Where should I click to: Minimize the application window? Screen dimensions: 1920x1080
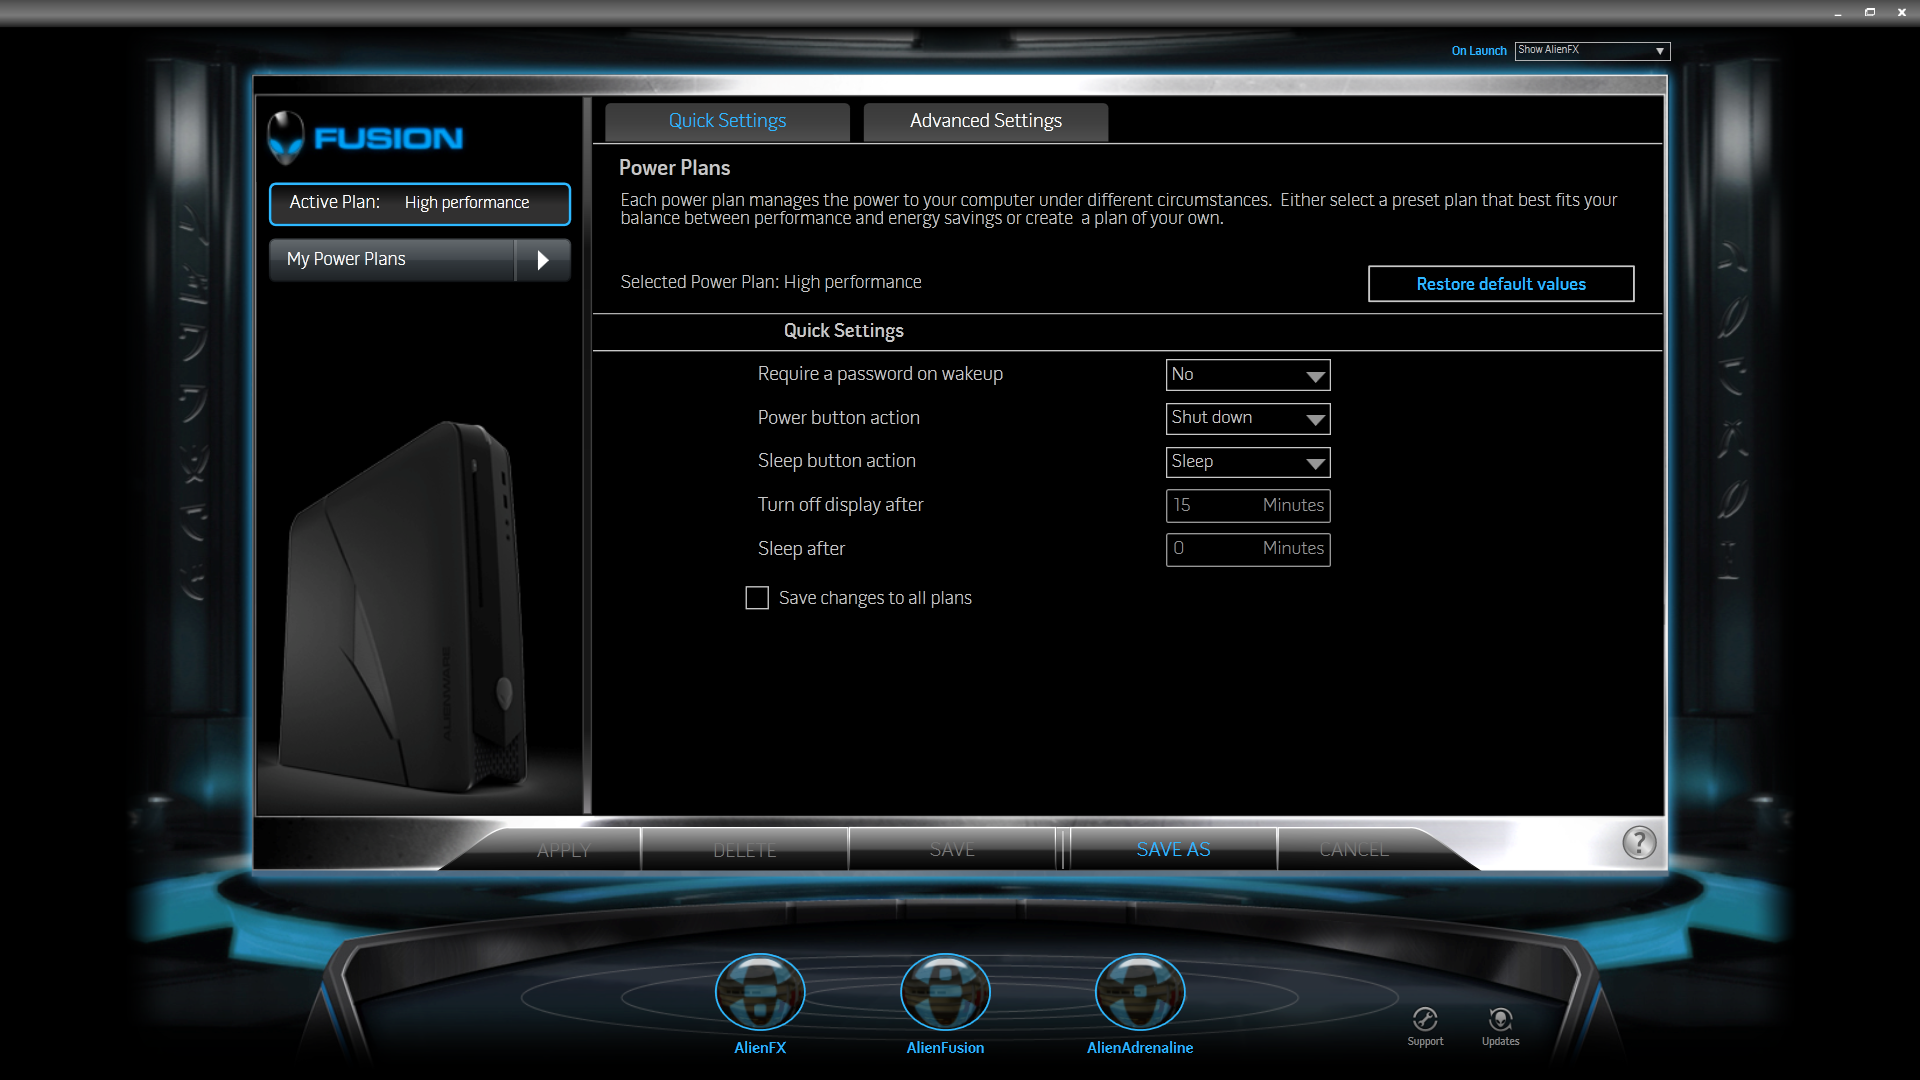pyautogui.click(x=1838, y=13)
